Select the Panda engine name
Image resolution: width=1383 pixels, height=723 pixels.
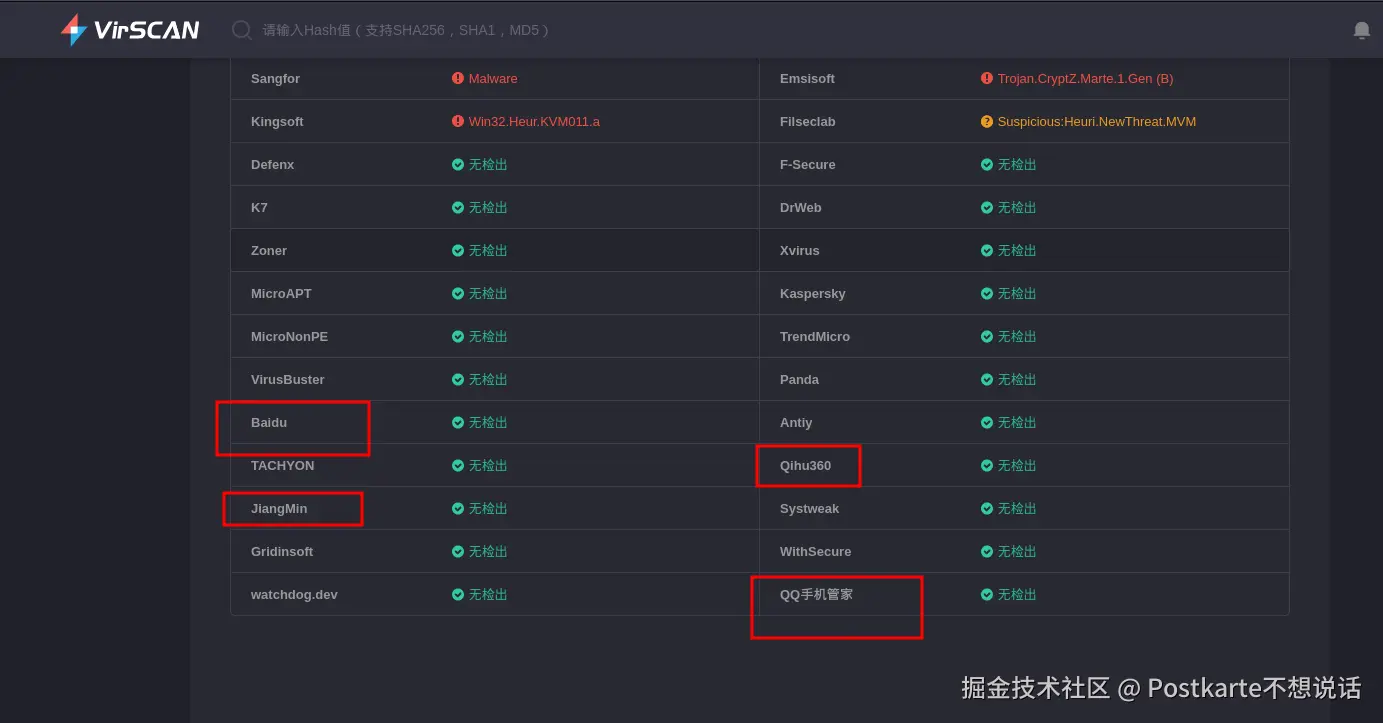[x=799, y=379]
